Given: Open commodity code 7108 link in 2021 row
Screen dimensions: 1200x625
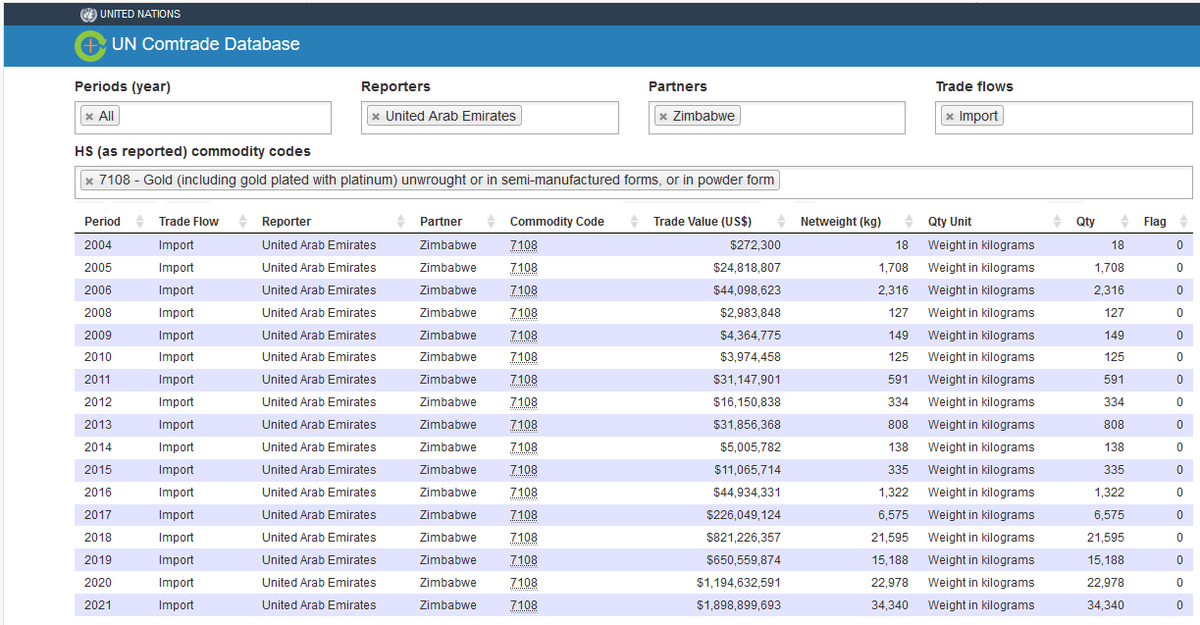Looking at the screenshot, I should [523, 605].
